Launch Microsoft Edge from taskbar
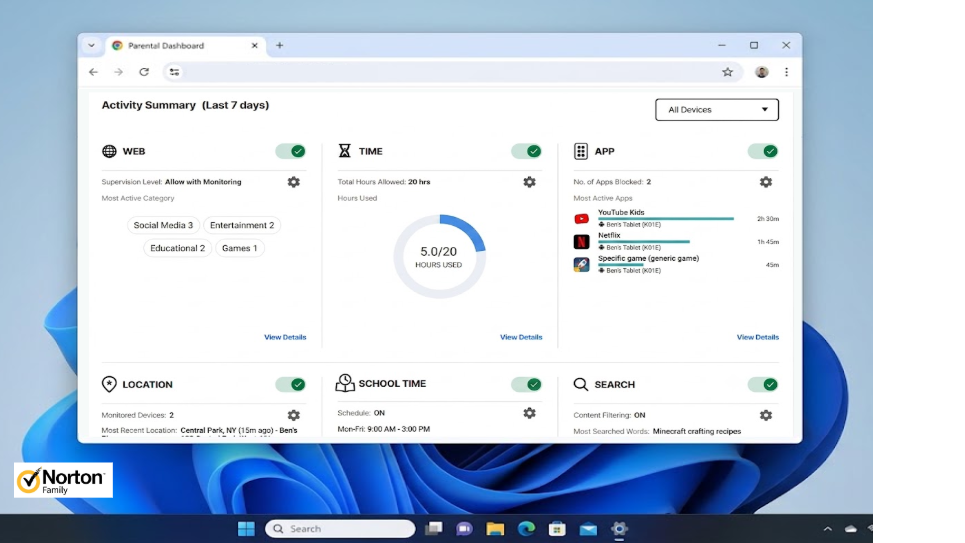Image resolution: width=965 pixels, height=543 pixels. [x=526, y=529]
